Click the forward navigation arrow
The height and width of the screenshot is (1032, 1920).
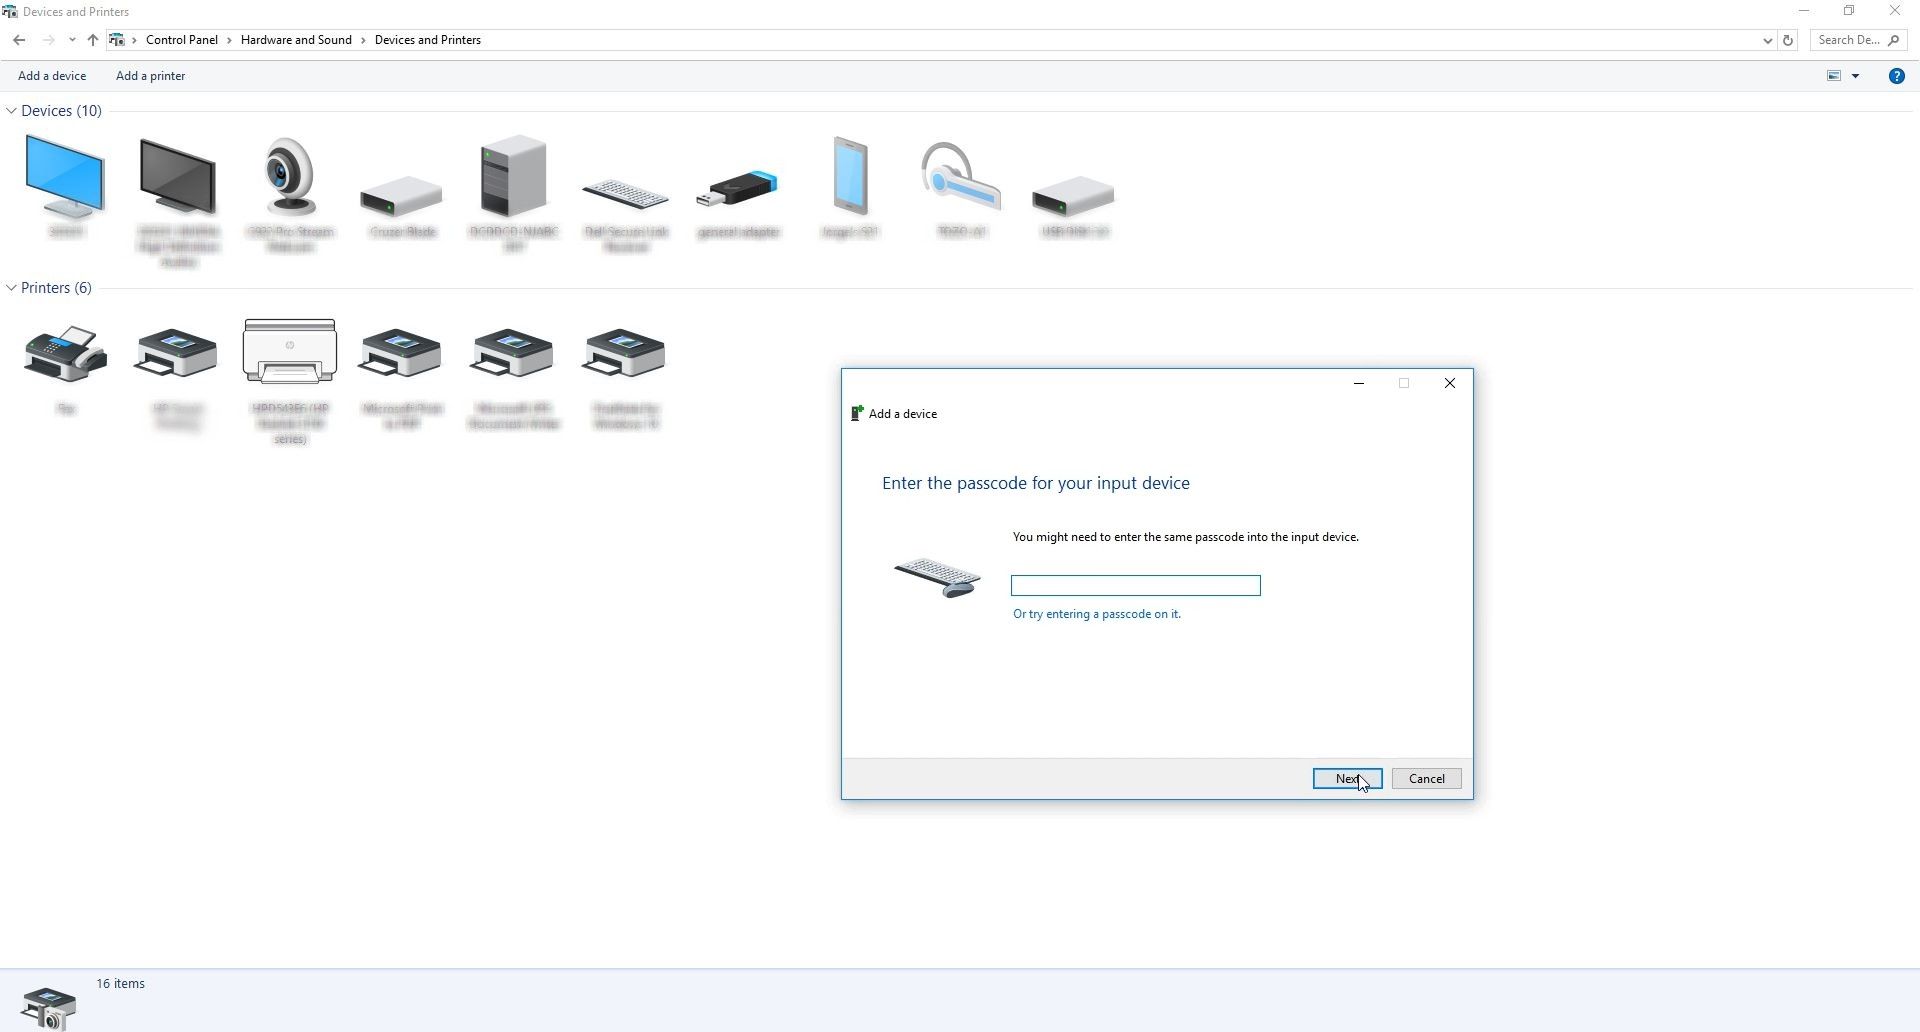tap(48, 40)
